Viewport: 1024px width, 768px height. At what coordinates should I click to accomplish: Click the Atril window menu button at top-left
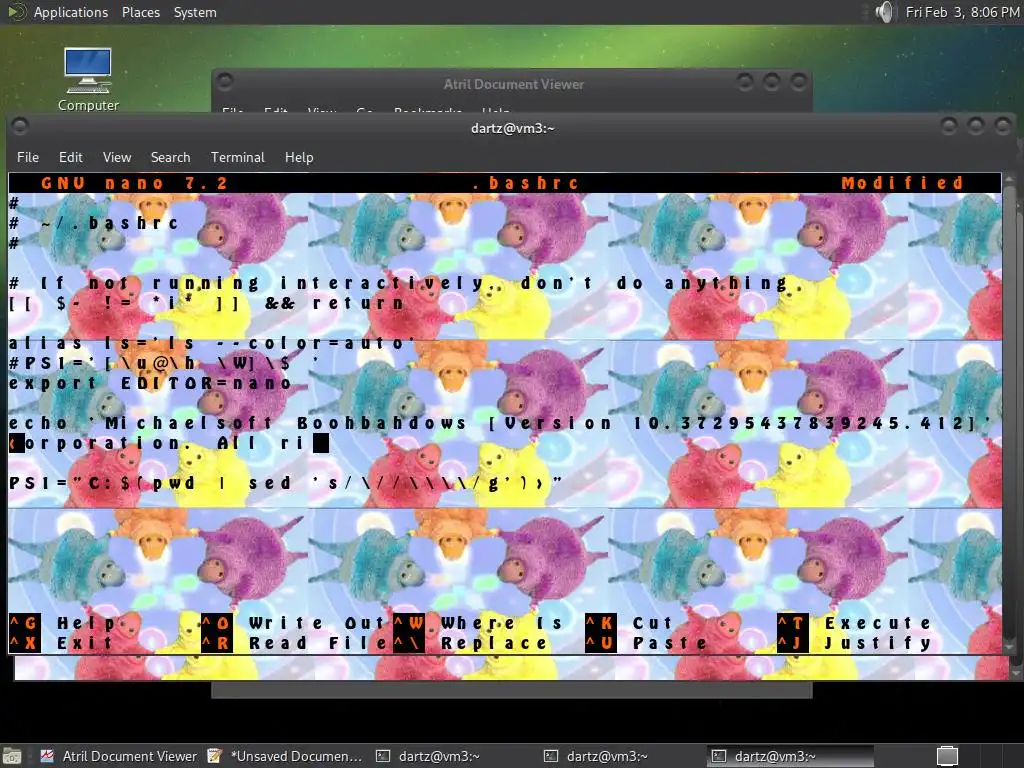point(225,81)
